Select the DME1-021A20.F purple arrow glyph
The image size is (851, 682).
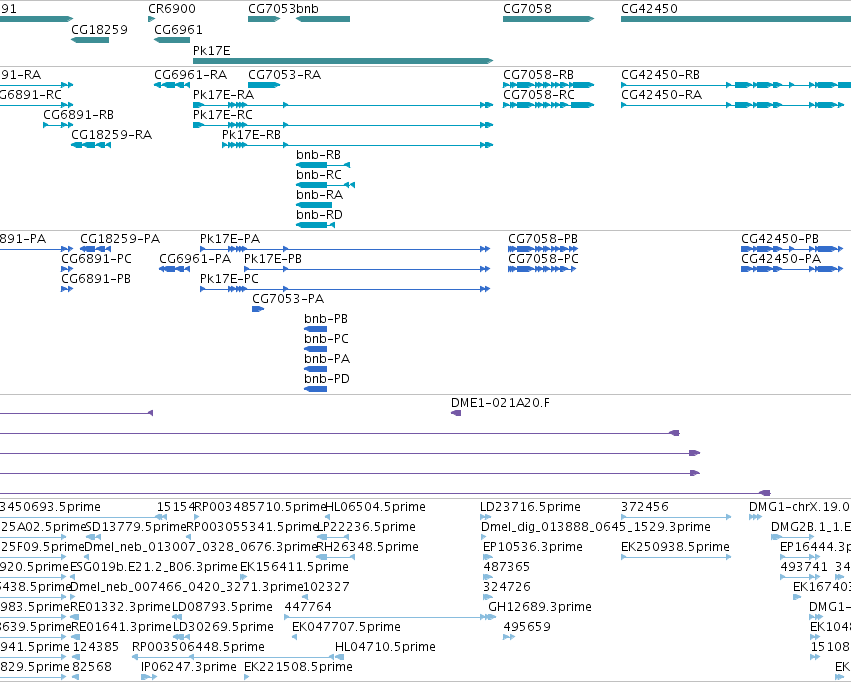(456, 413)
